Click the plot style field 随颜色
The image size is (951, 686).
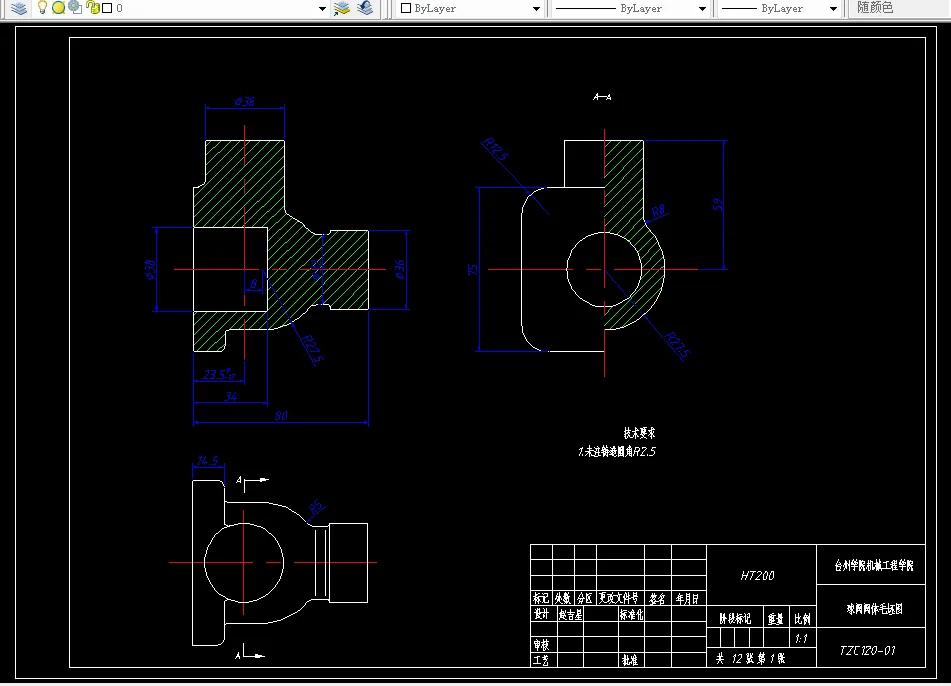[x=898, y=8]
